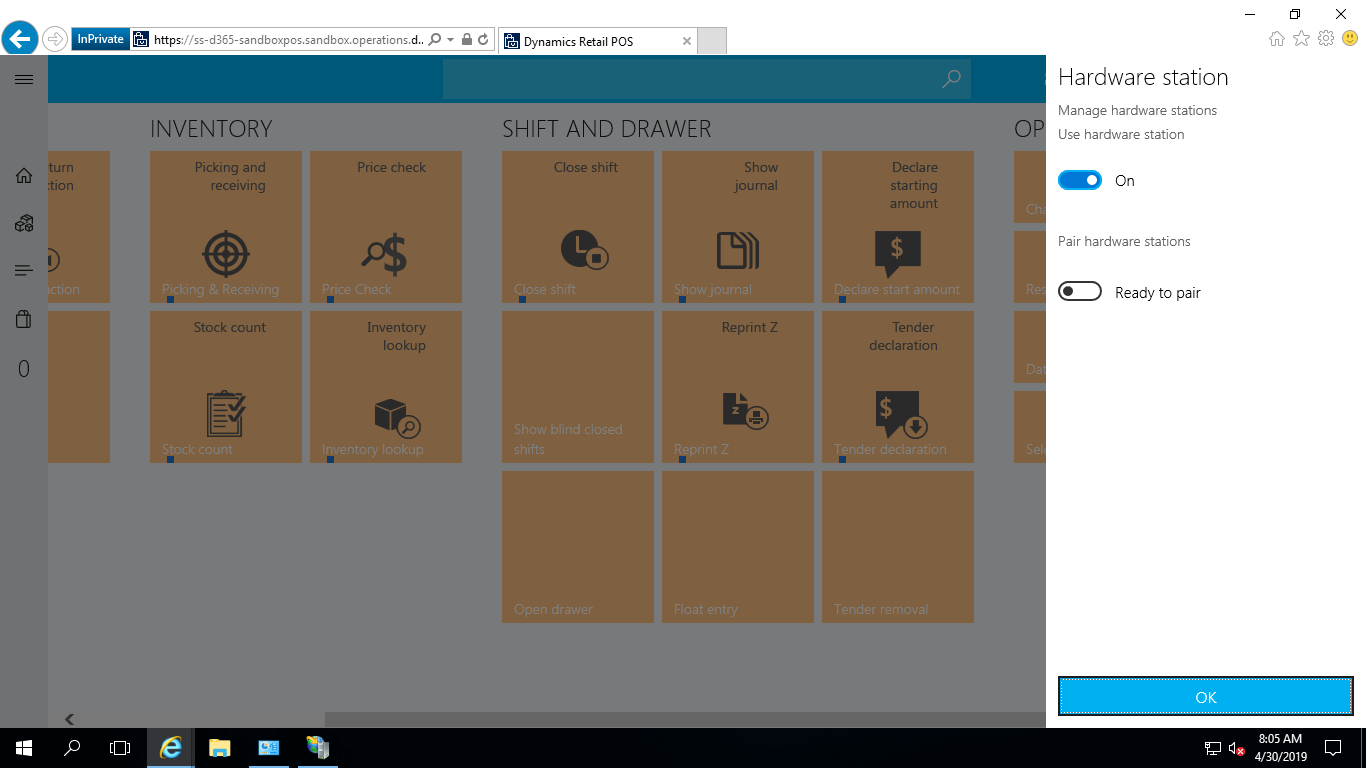The height and width of the screenshot is (768, 1366).
Task: Click the Stock count clipboard icon
Action: click(x=226, y=414)
